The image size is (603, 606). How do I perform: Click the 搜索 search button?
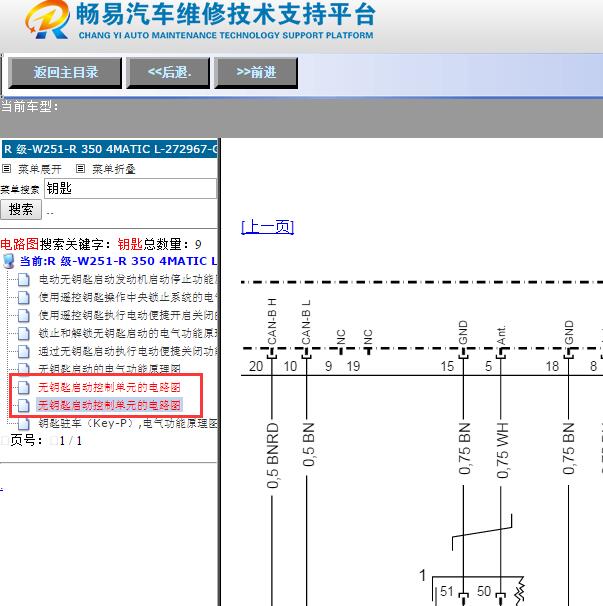pyautogui.click(x=21, y=209)
